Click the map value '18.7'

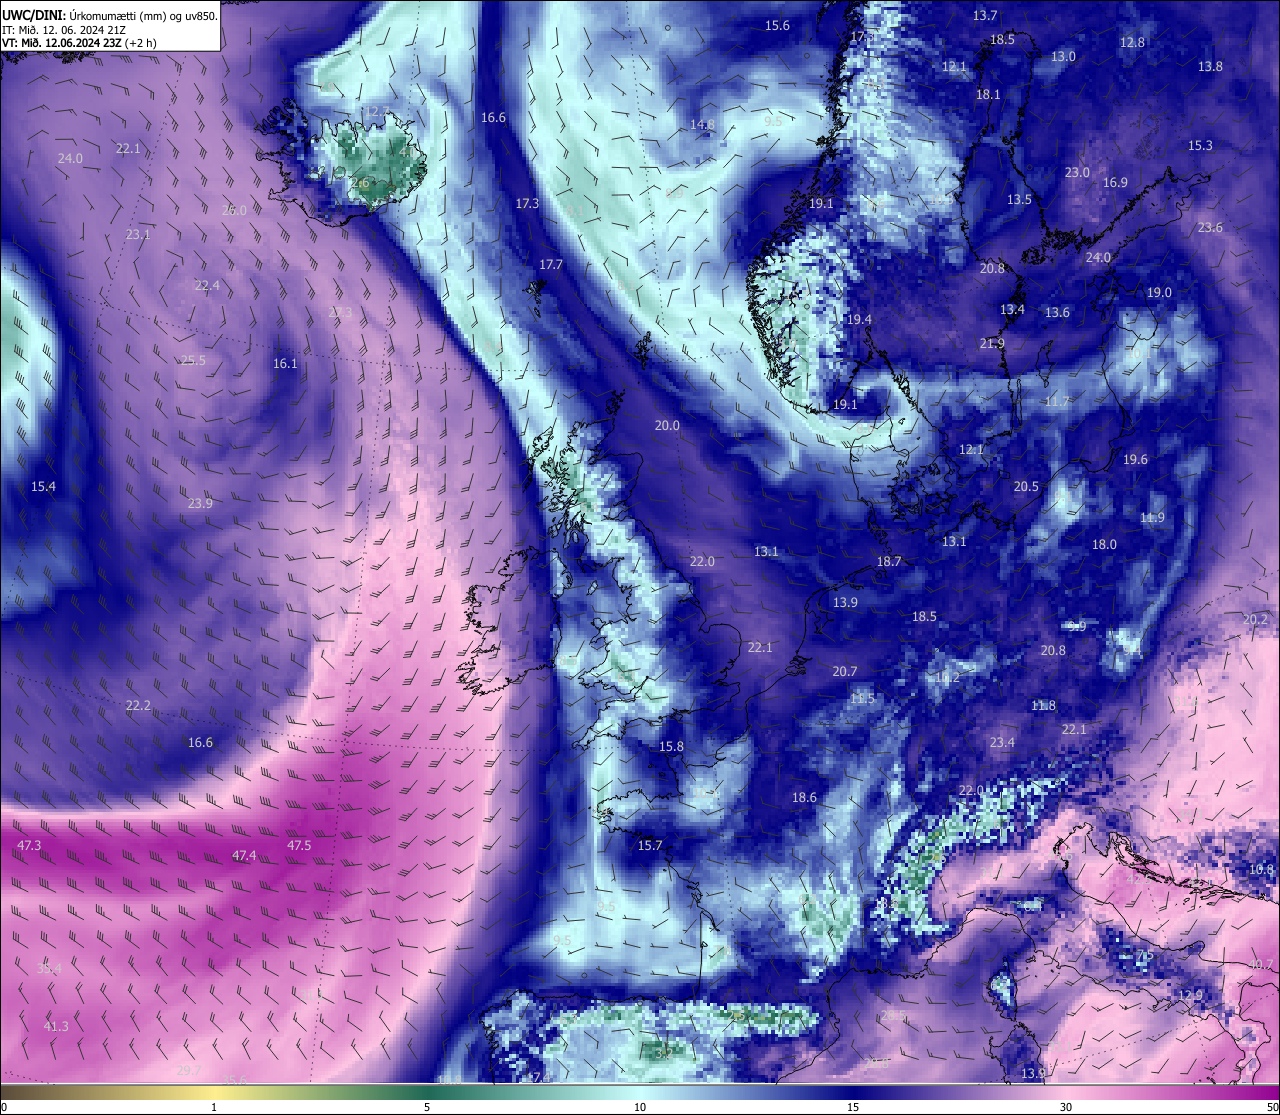click(889, 562)
